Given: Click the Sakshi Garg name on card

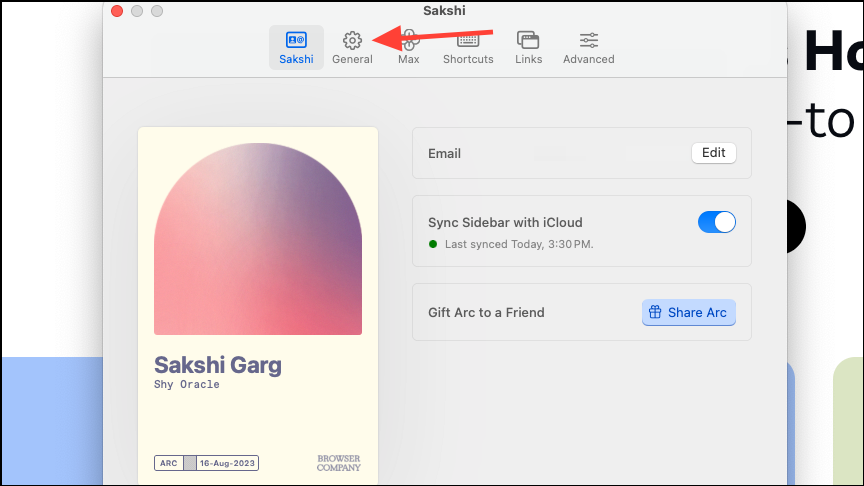Looking at the screenshot, I should click(x=218, y=365).
